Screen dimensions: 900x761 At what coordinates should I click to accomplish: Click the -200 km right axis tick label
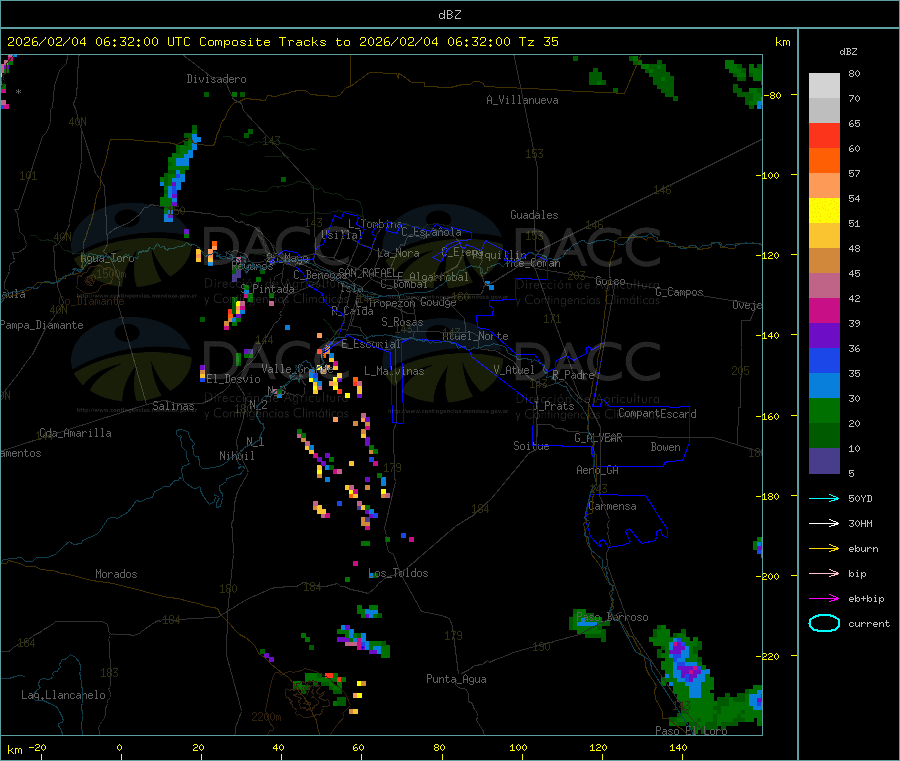(x=768, y=576)
